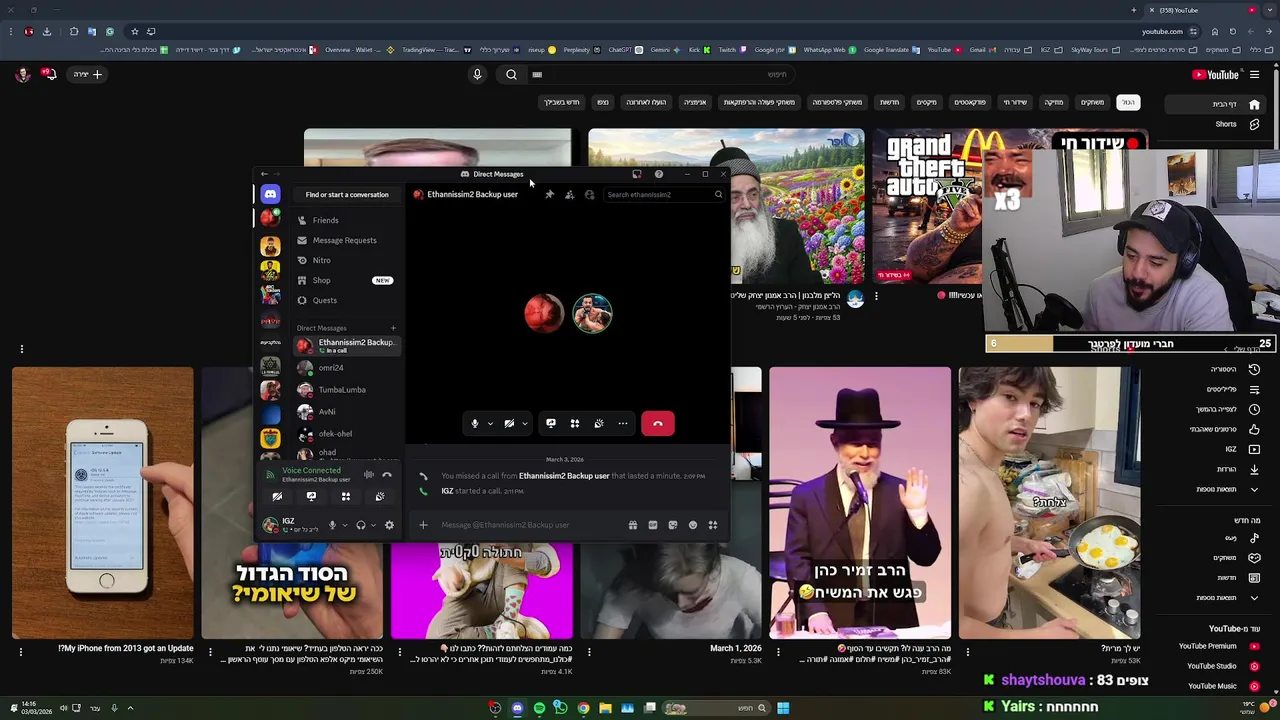Open File Explorer from the taskbar
The width and height of the screenshot is (1280, 720).
click(x=605, y=708)
